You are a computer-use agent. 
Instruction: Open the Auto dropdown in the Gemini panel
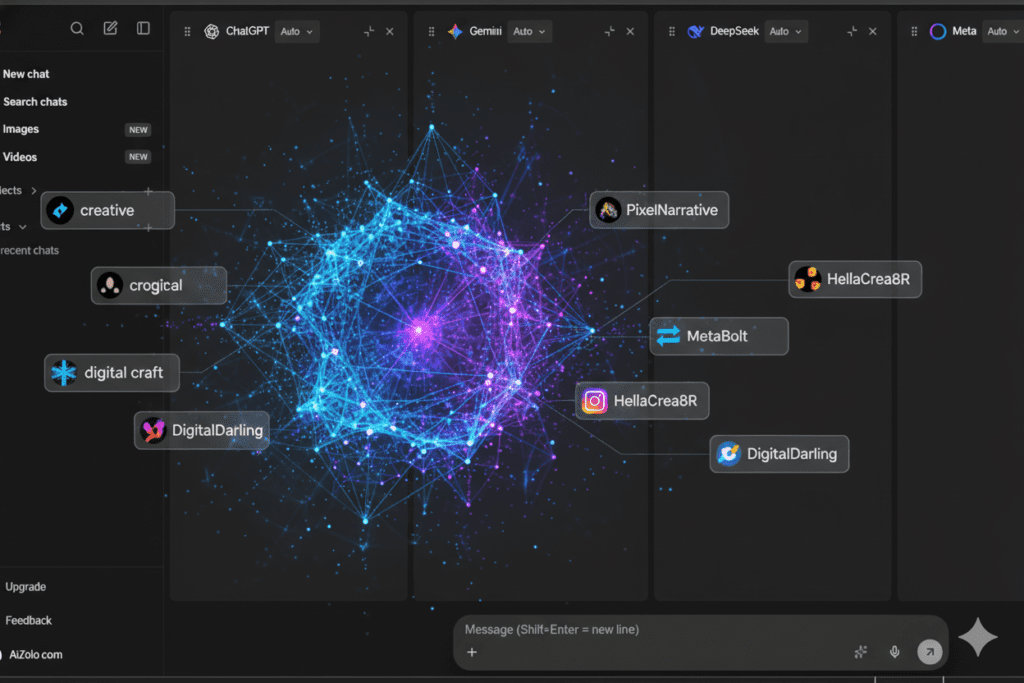(529, 31)
